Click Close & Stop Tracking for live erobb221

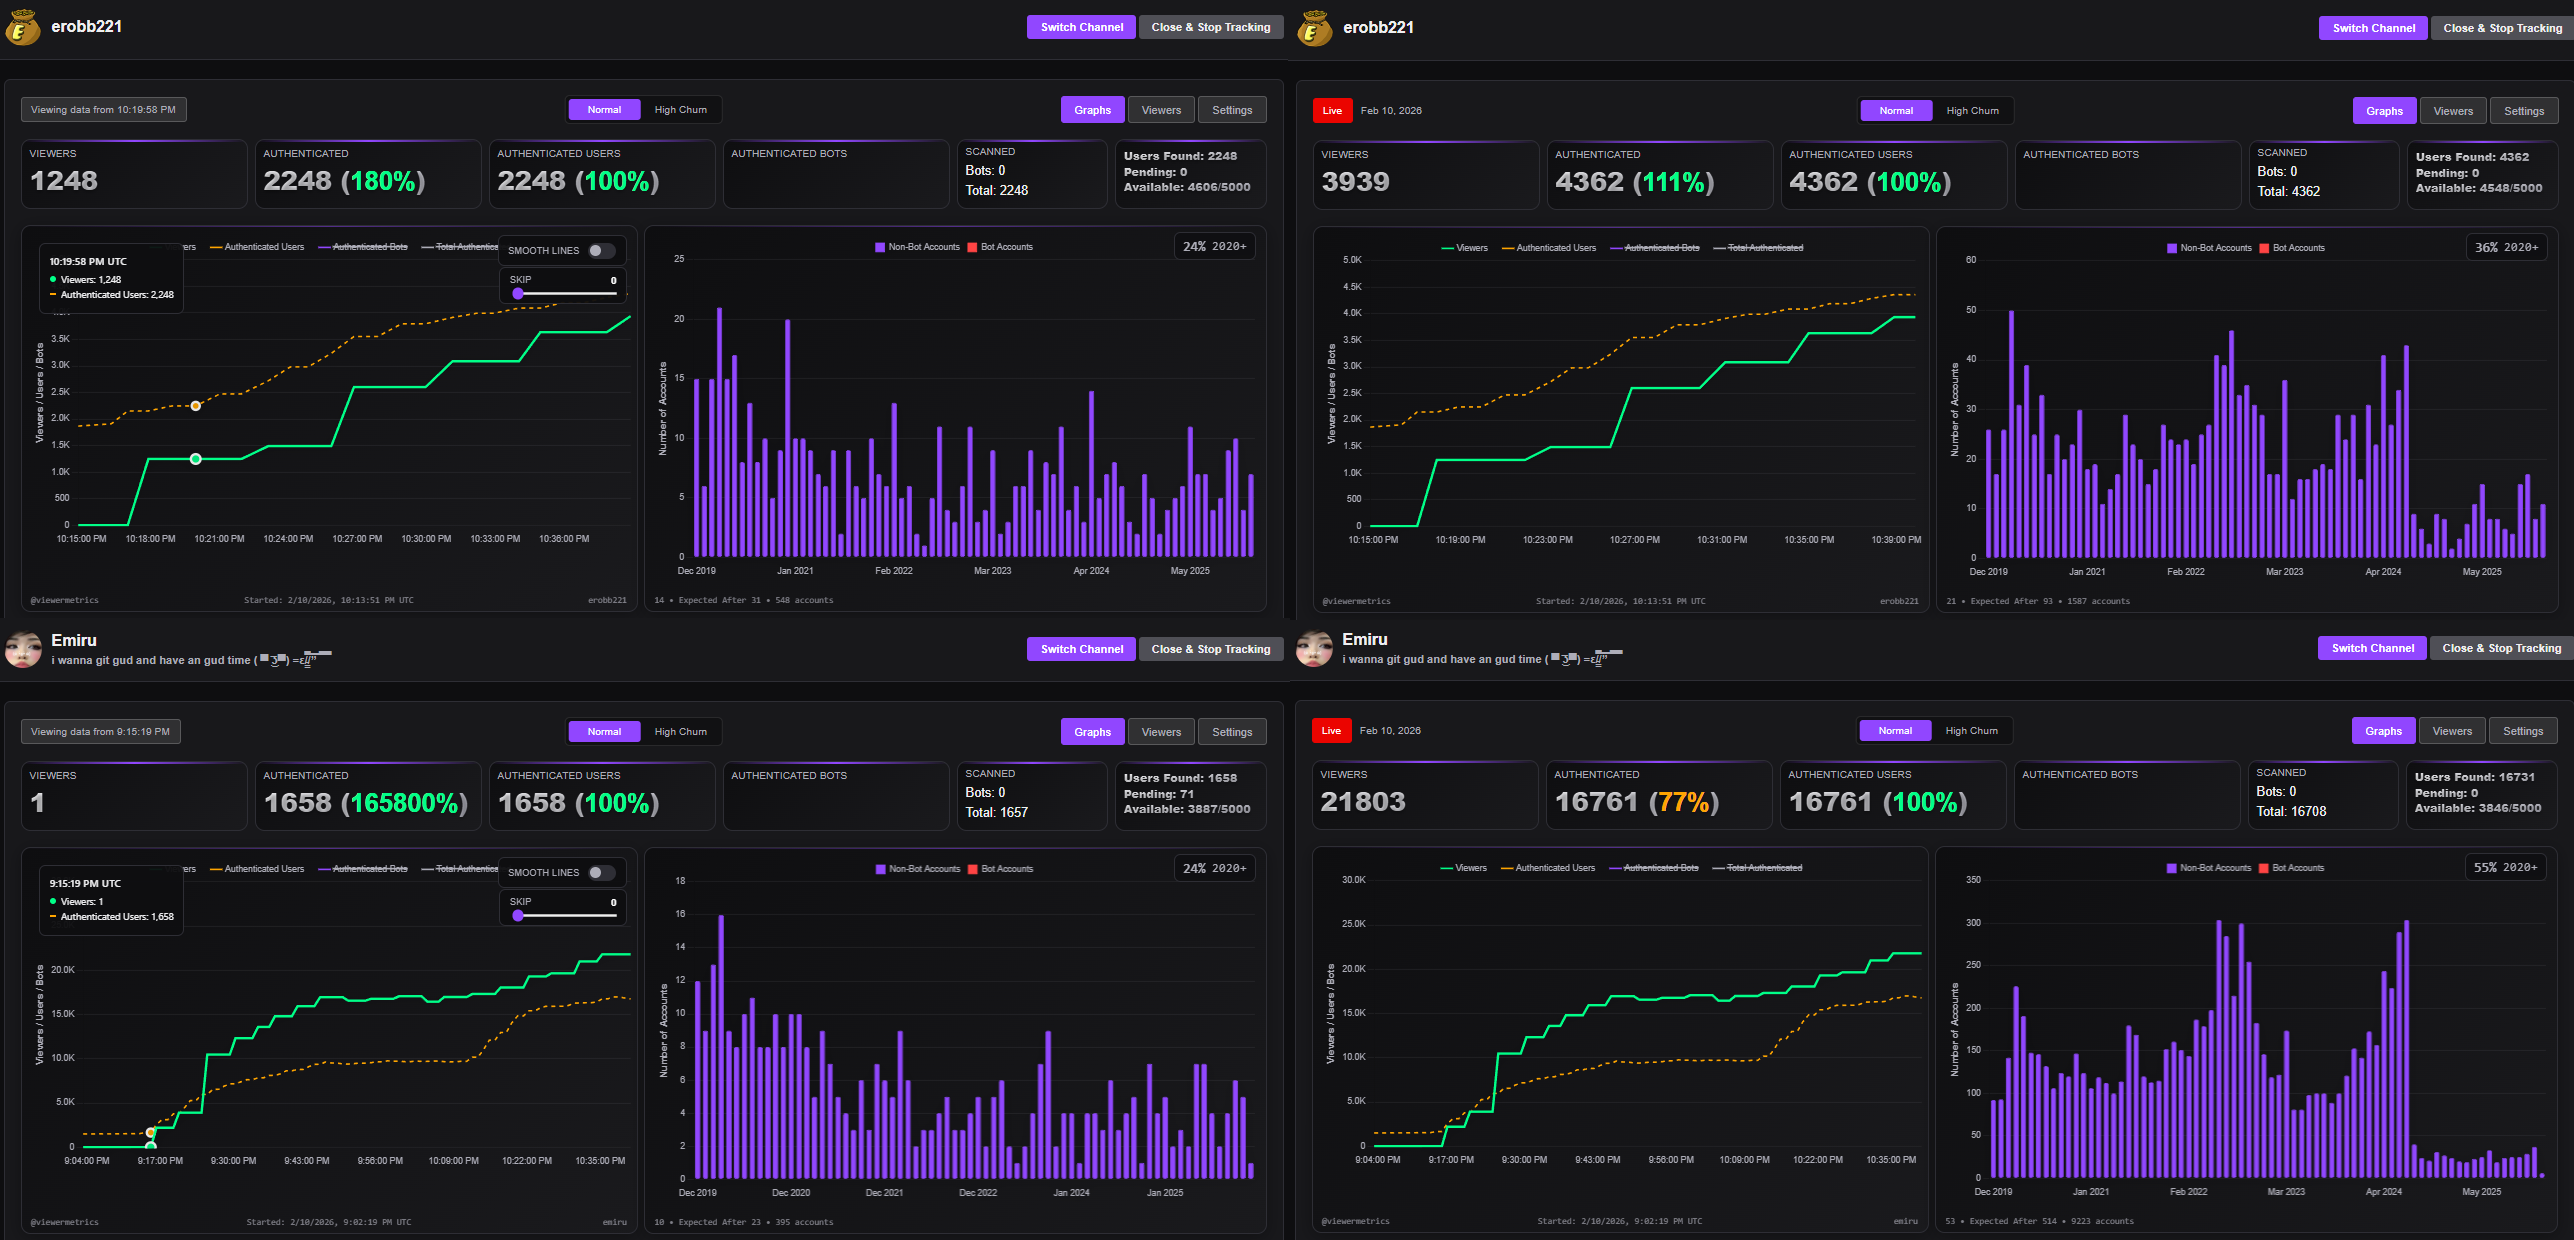pos(2502,28)
